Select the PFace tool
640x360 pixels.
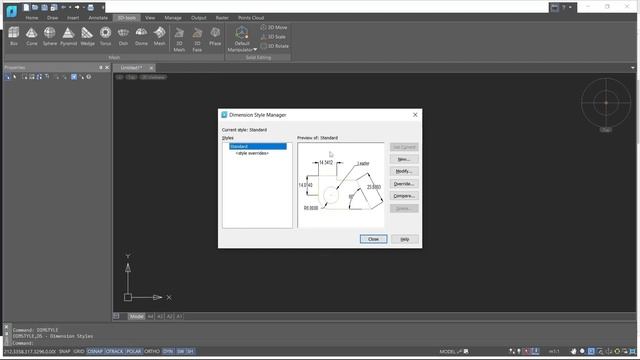[215, 36]
